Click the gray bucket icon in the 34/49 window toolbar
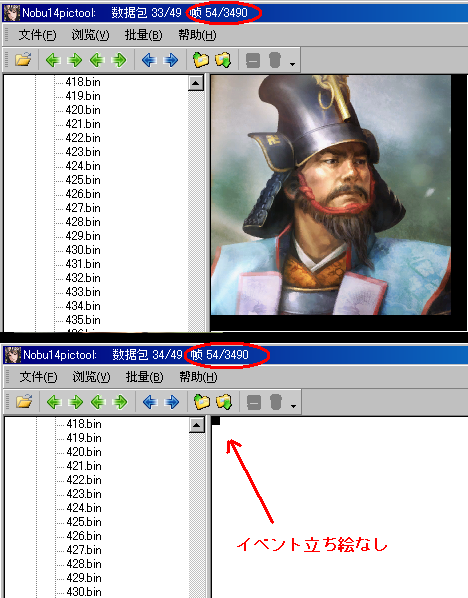This screenshot has width=468, height=598. pos(276,402)
